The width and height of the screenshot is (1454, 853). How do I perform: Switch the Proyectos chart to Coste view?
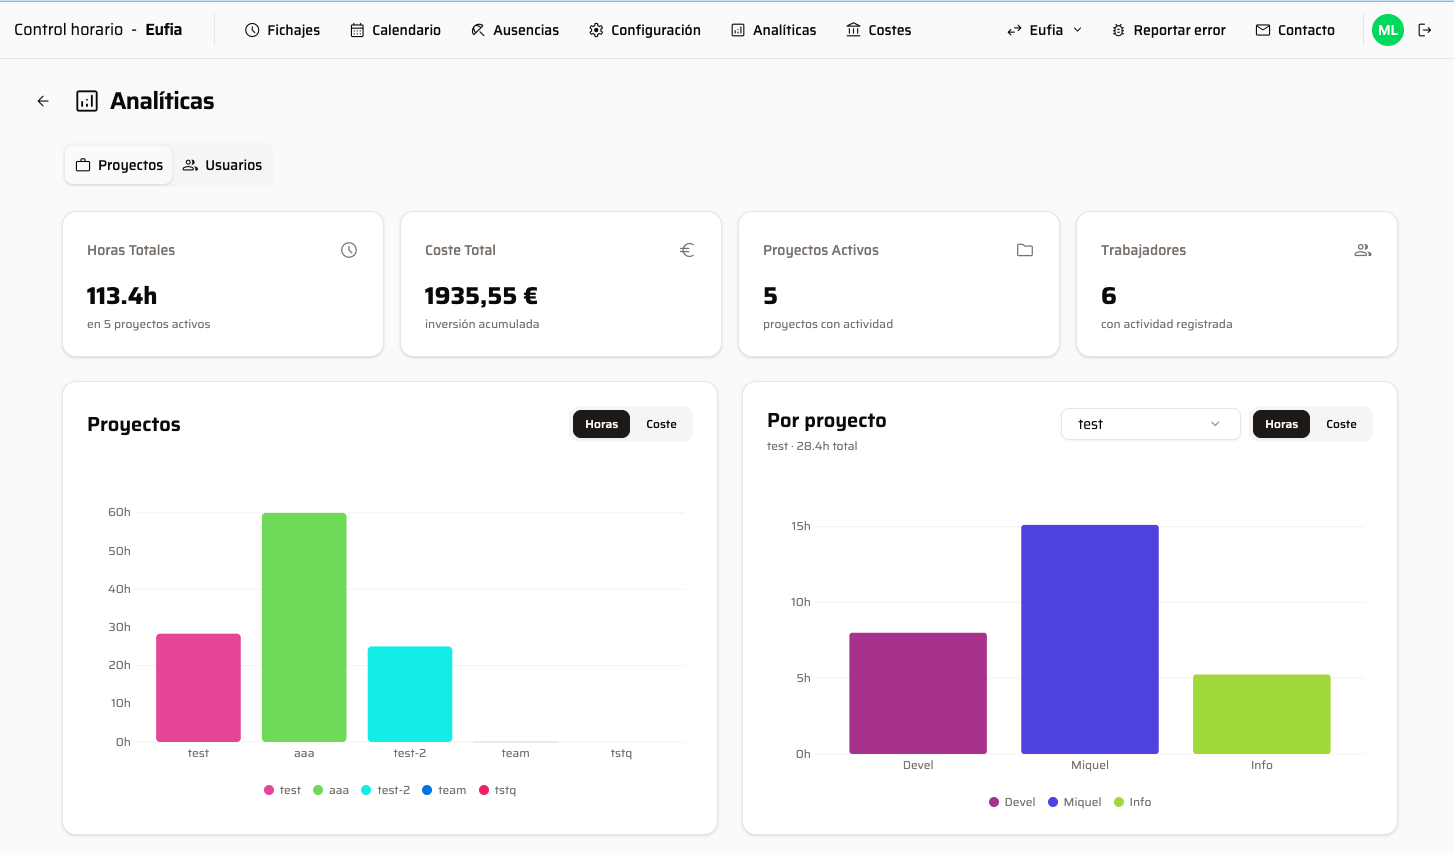pos(661,424)
